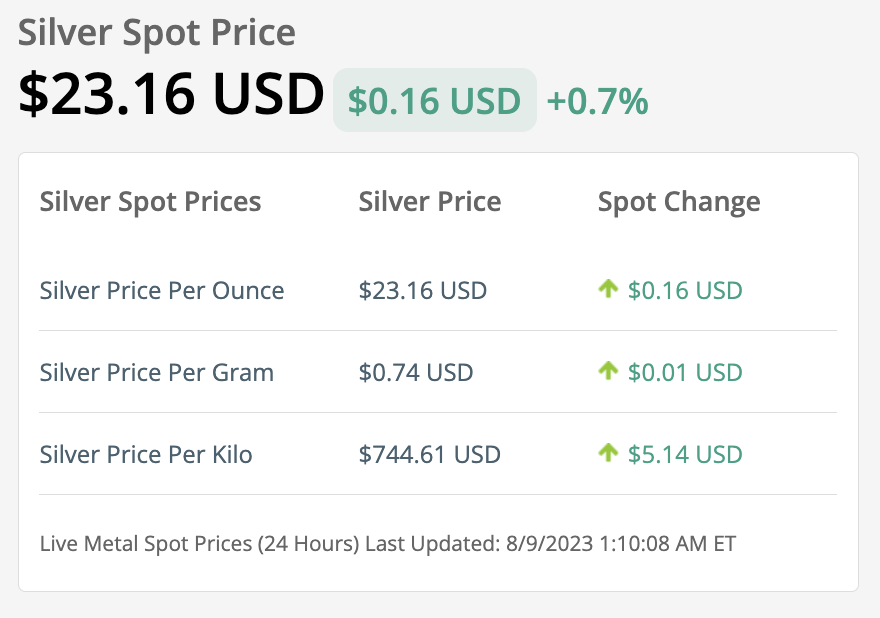Click the $744.61 USD per-kilo value
The height and width of the screenshot is (618, 880).
tap(430, 455)
